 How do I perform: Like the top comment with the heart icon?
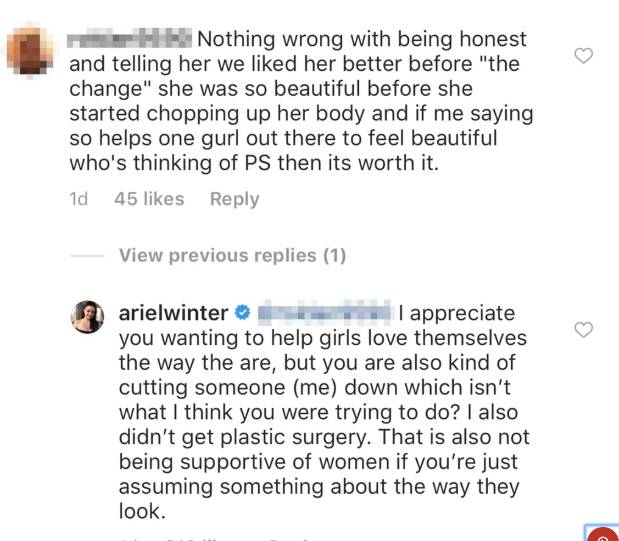[584, 56]
